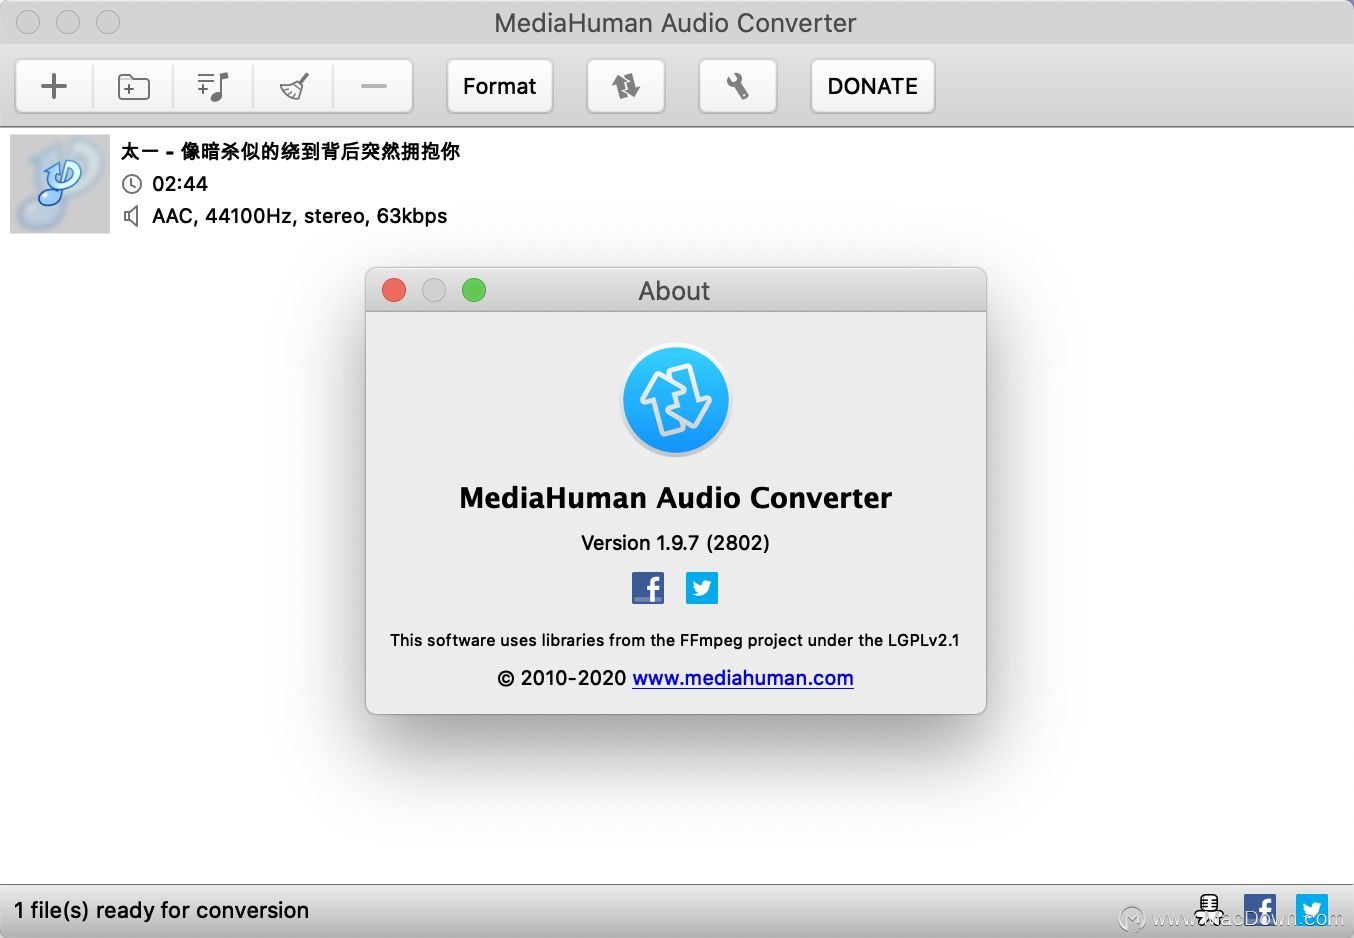Click the DONATE button

pos(873,86)
